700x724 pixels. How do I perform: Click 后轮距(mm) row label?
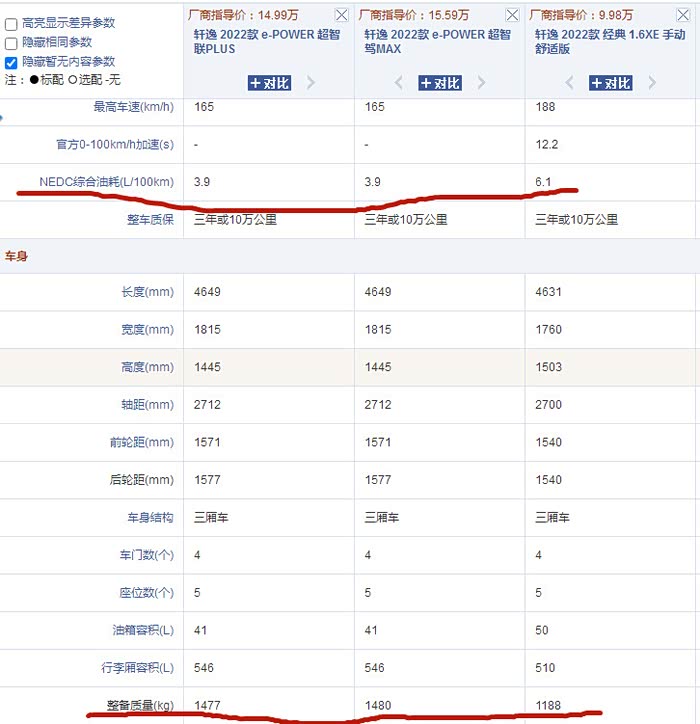[142, 480]
